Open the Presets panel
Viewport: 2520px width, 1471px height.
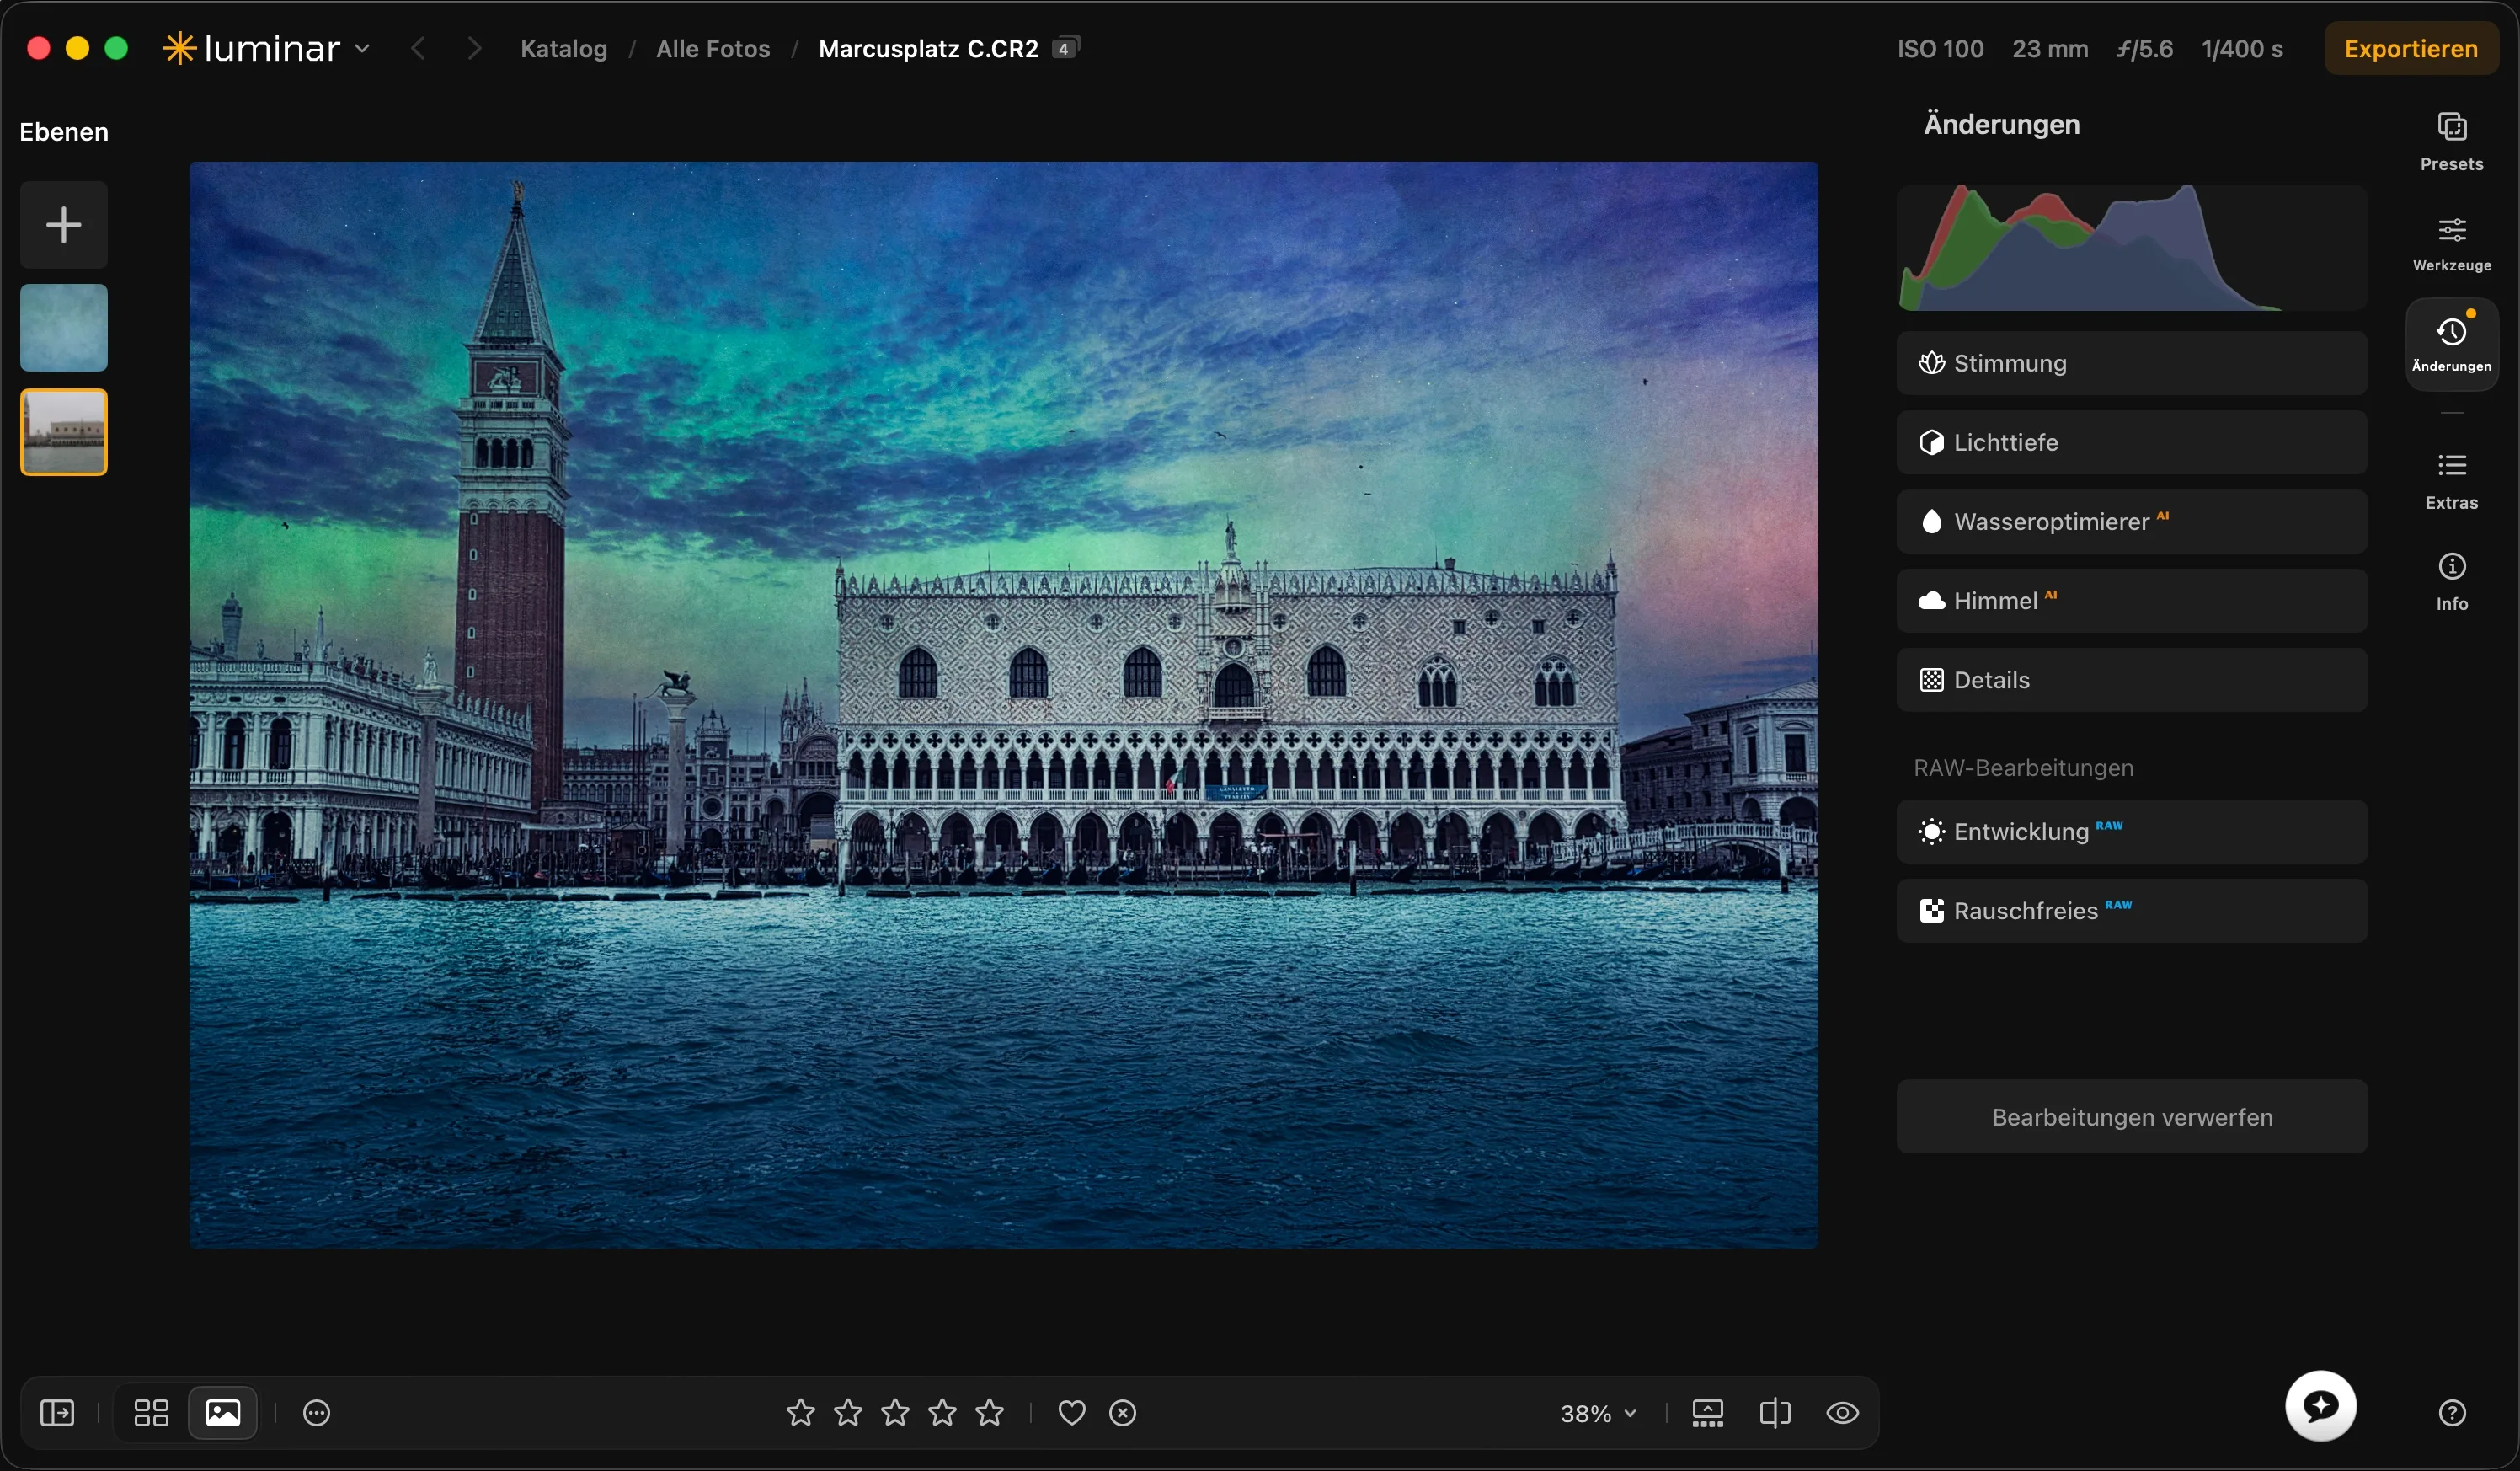pyautogui.click(x=2451, y=142)
